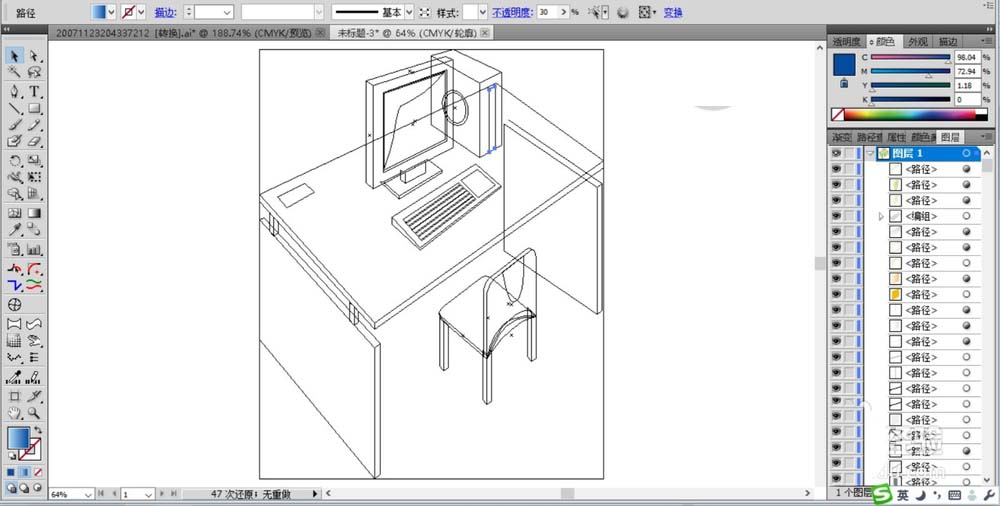Click target circle of first 路径 row
Viewport: 1000px width, 506px height.
(966, 169)
